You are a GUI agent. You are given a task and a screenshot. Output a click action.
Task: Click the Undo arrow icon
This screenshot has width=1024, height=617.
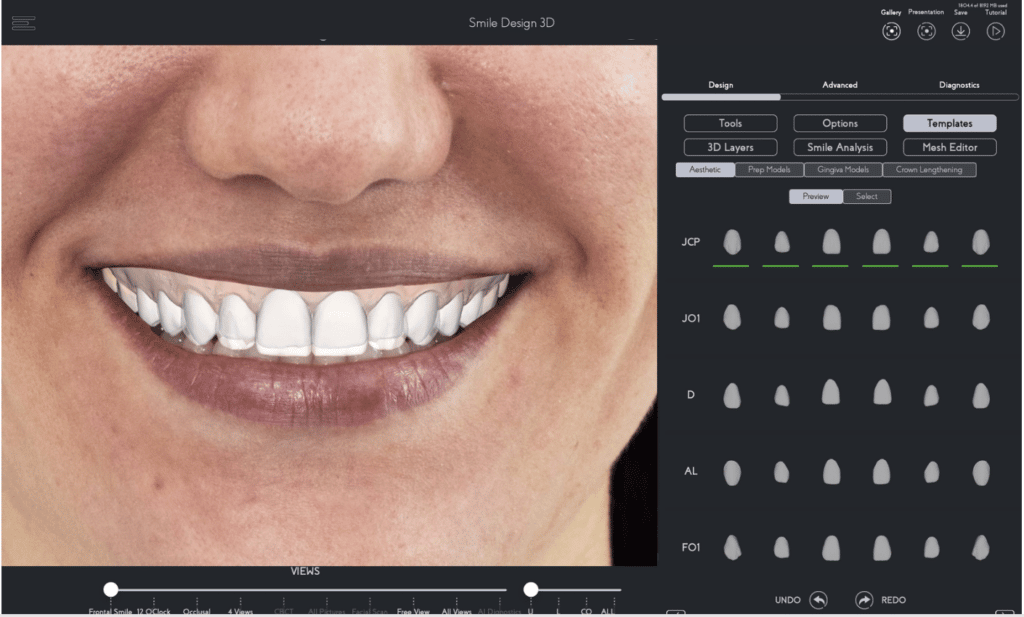[818, 600]
